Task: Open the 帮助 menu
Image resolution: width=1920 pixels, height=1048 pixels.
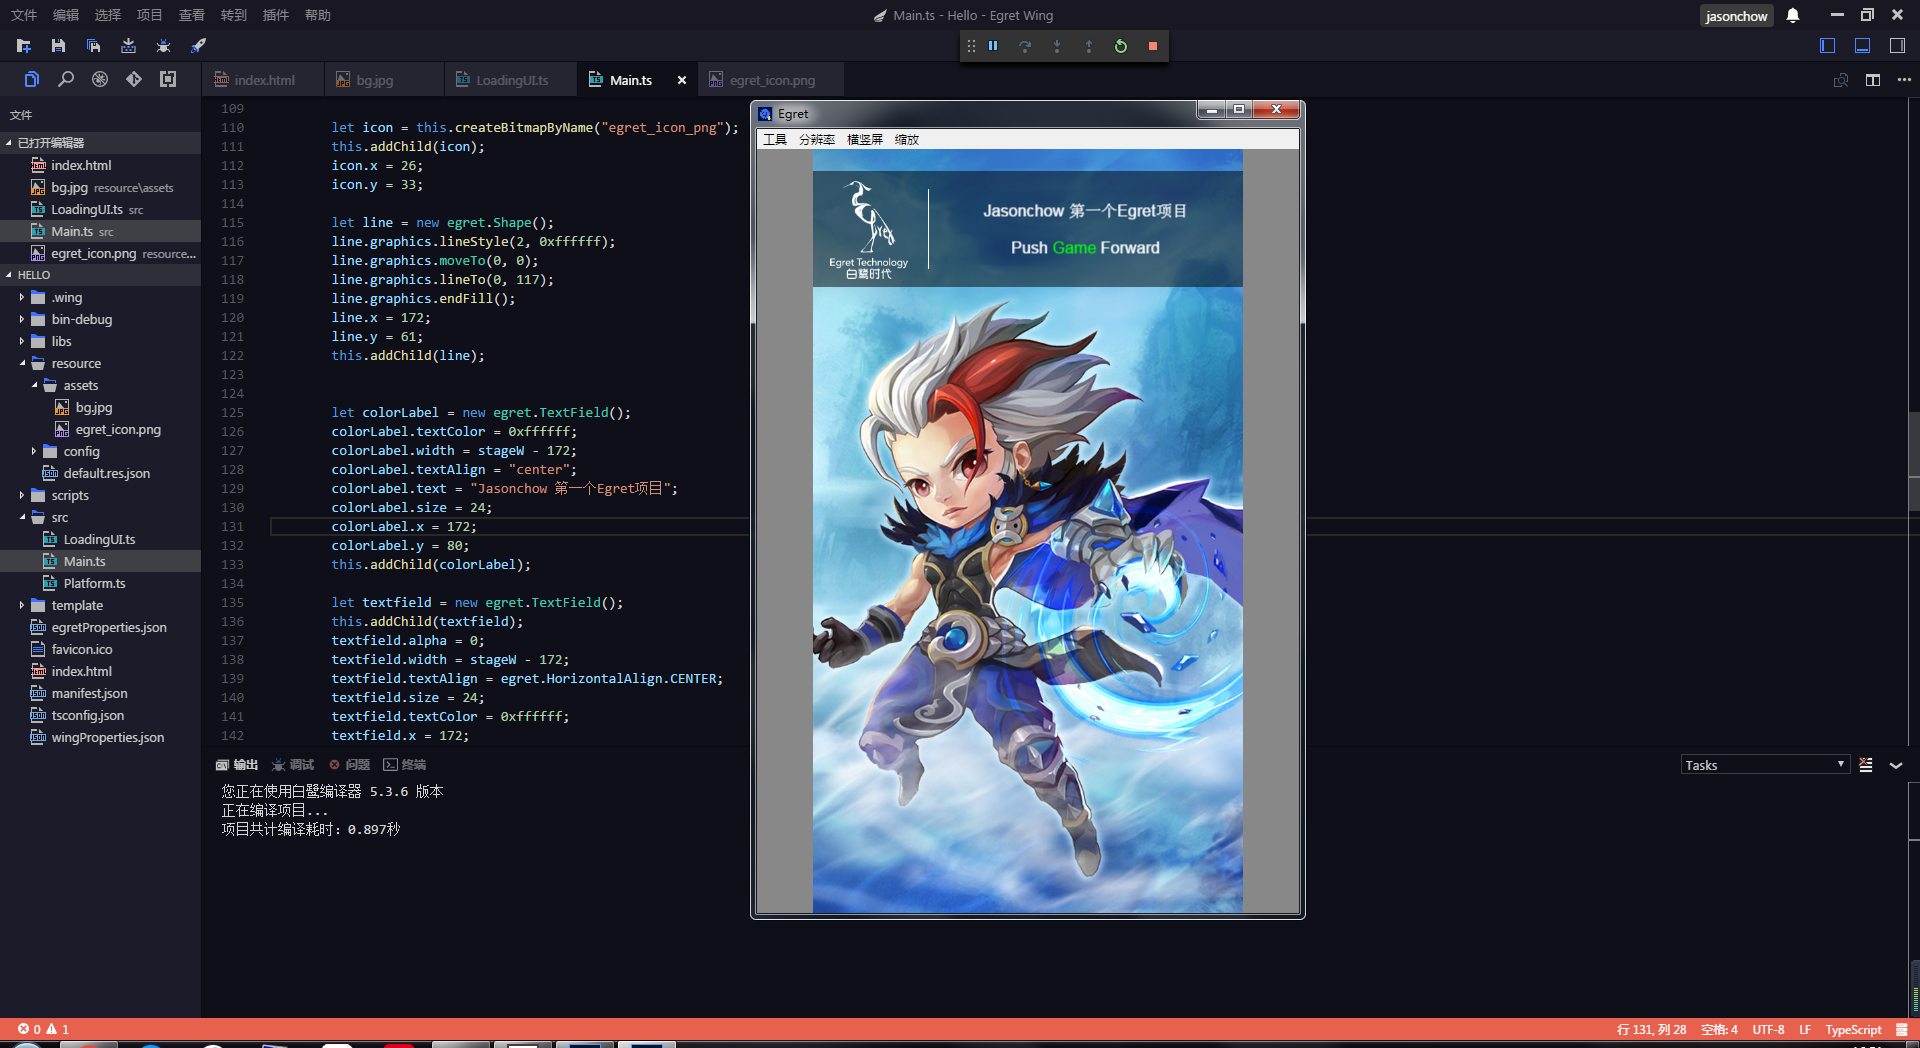Action: tap(318, 15)
